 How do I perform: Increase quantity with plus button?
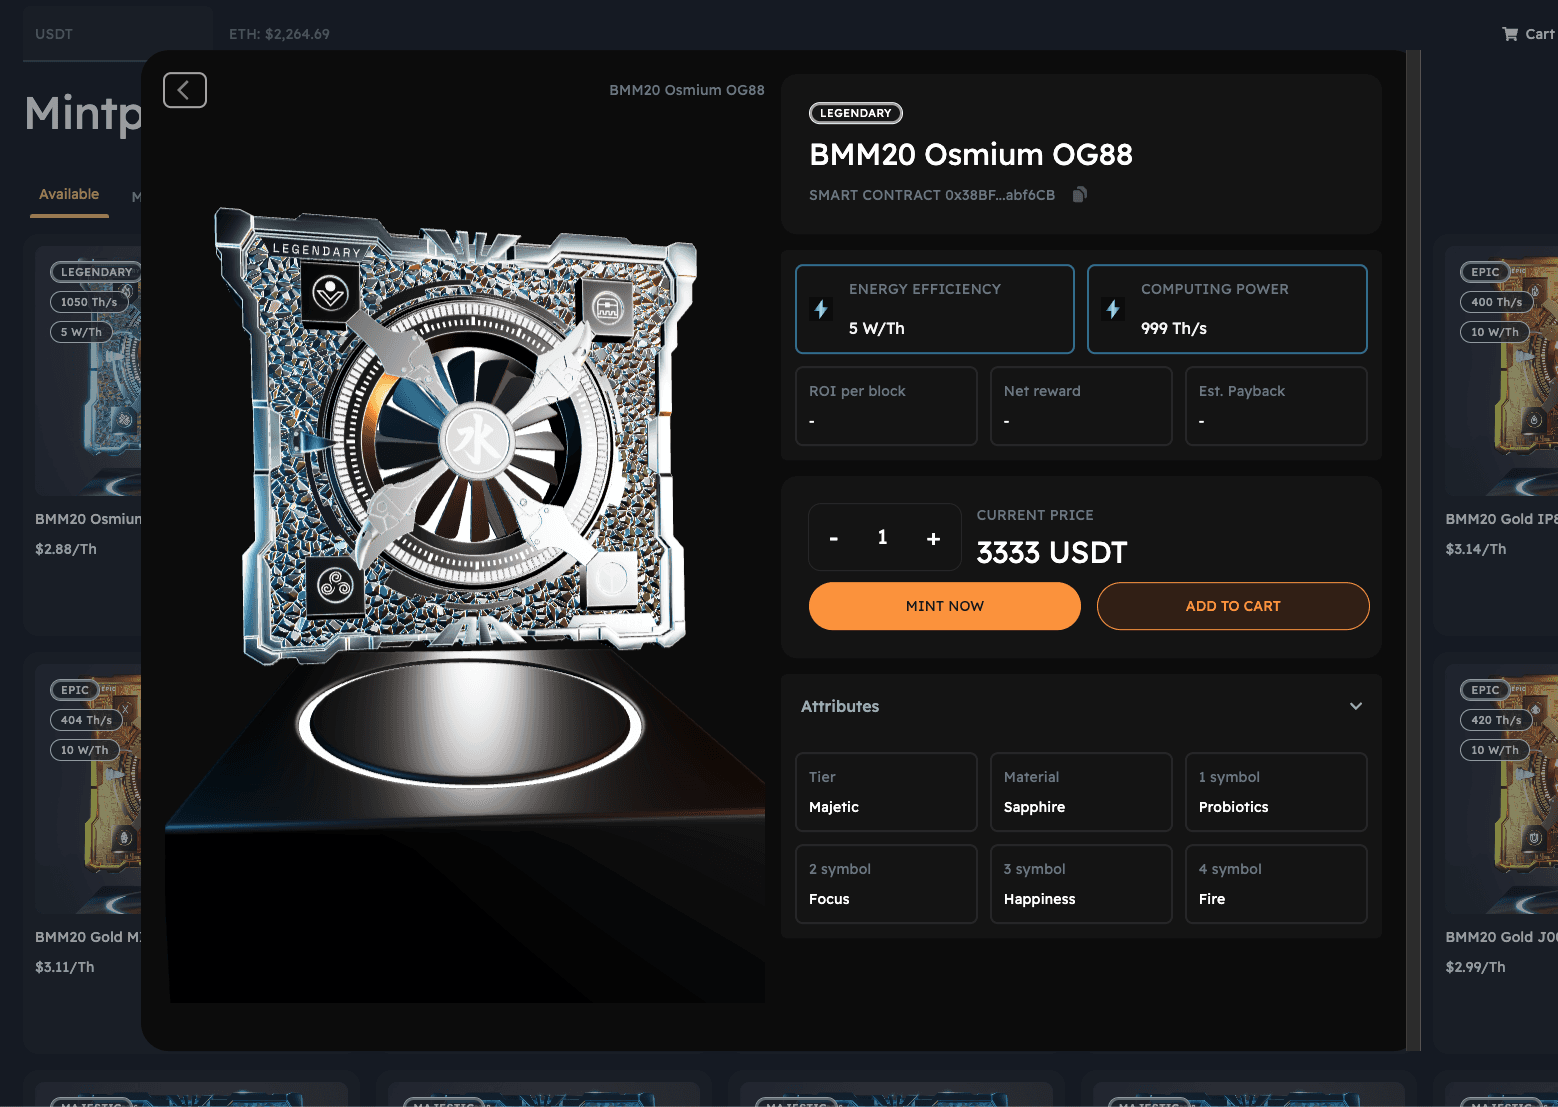tap(933, 538)
